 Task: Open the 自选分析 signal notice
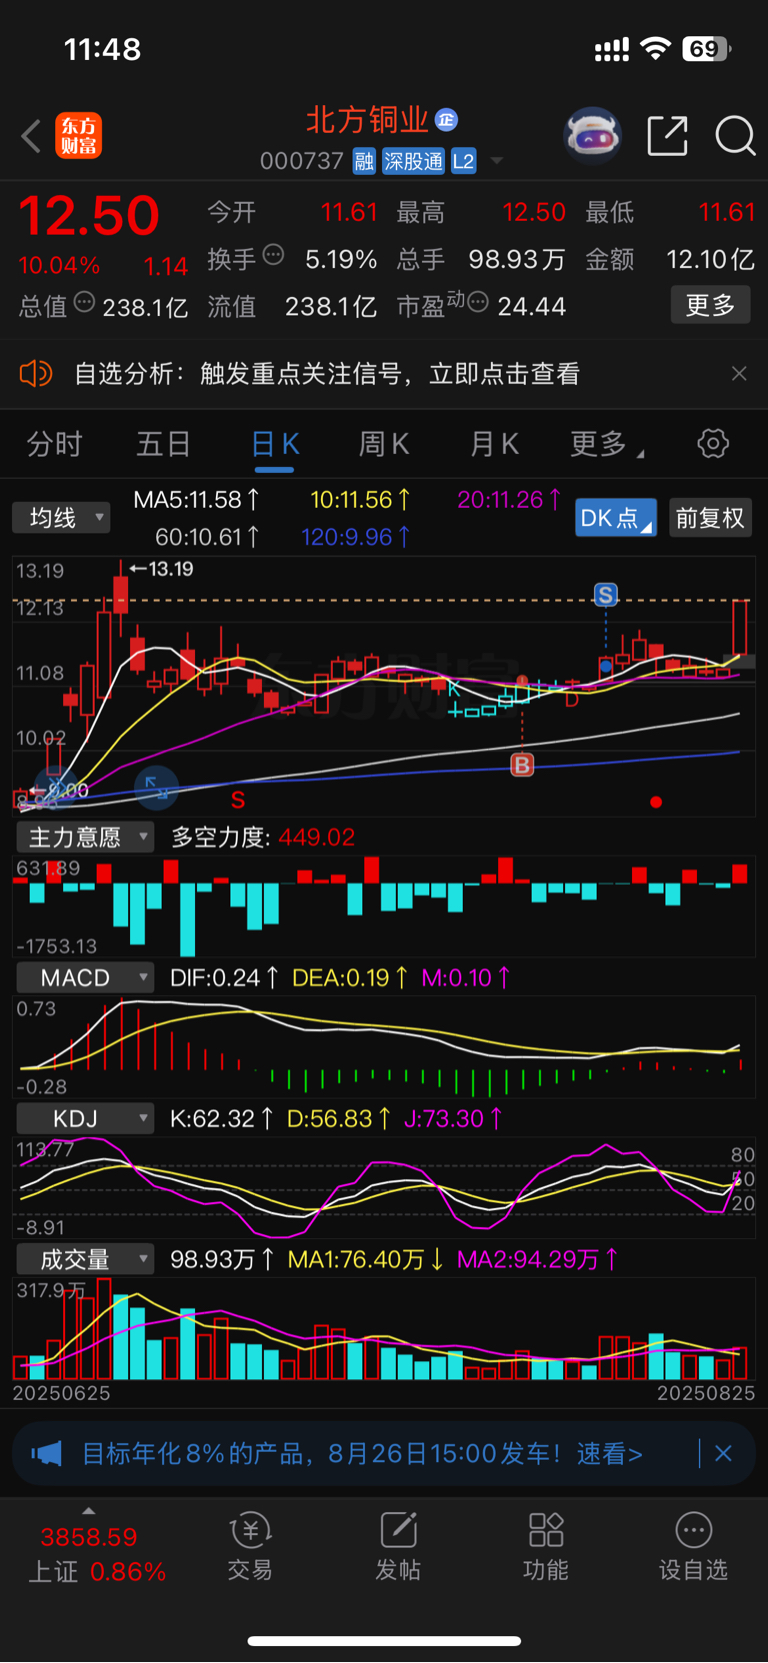(x=327, y=374)
